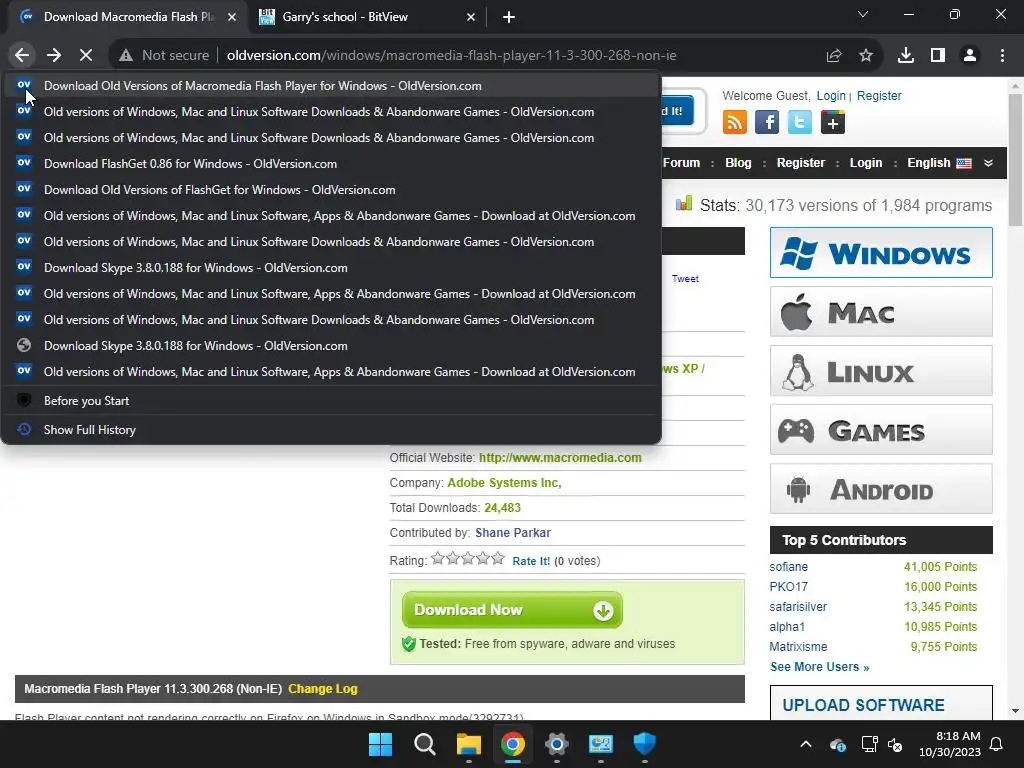The width and height of the screenshot is (1024, 768).
Task: Open the Blog navigation link
Action: (x=738, y=163)
